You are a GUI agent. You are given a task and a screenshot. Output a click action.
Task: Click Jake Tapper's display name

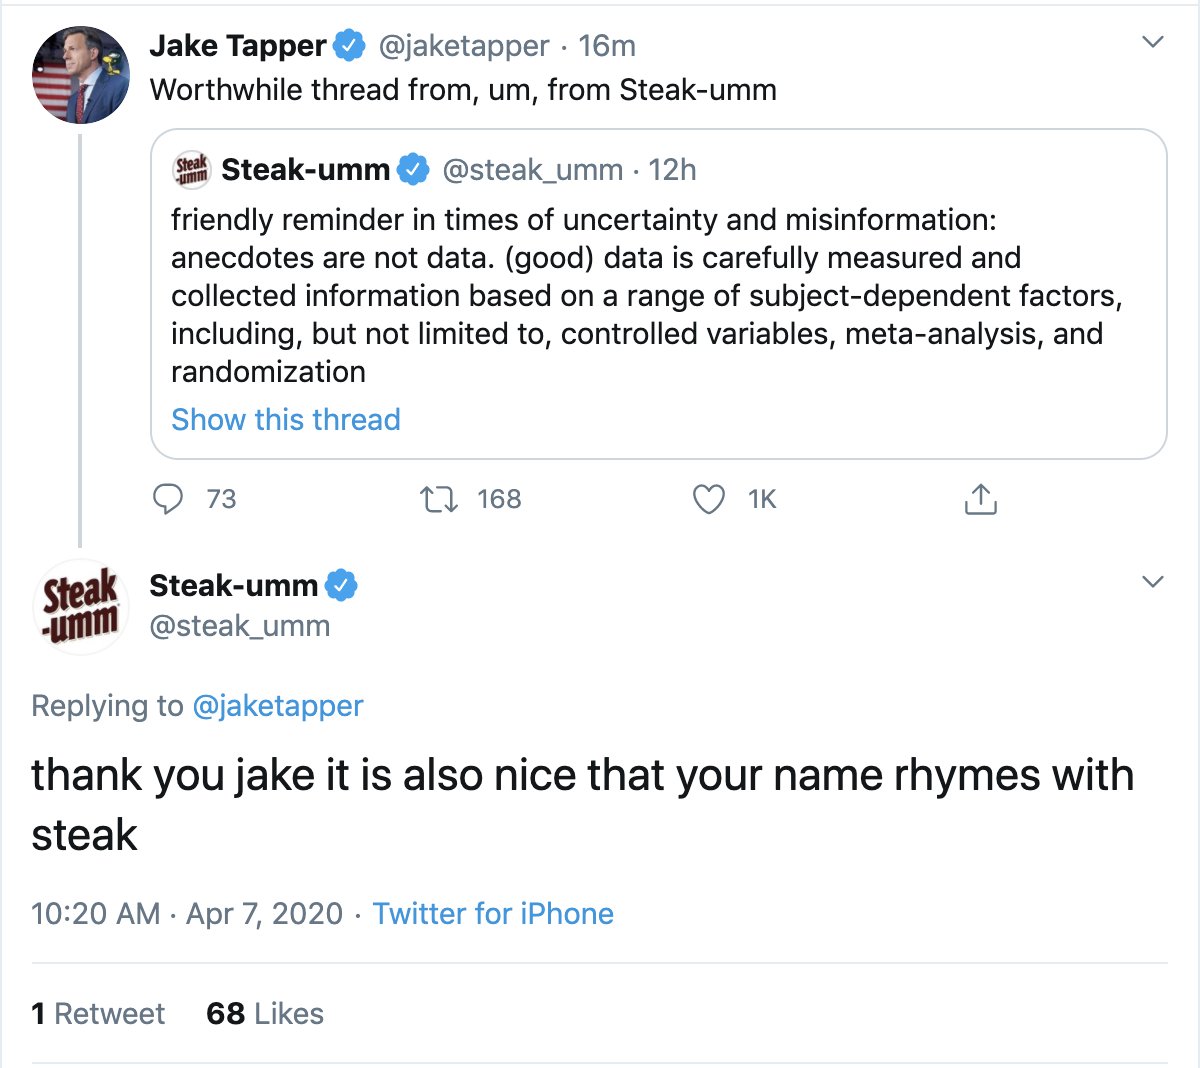coord(238,45)
